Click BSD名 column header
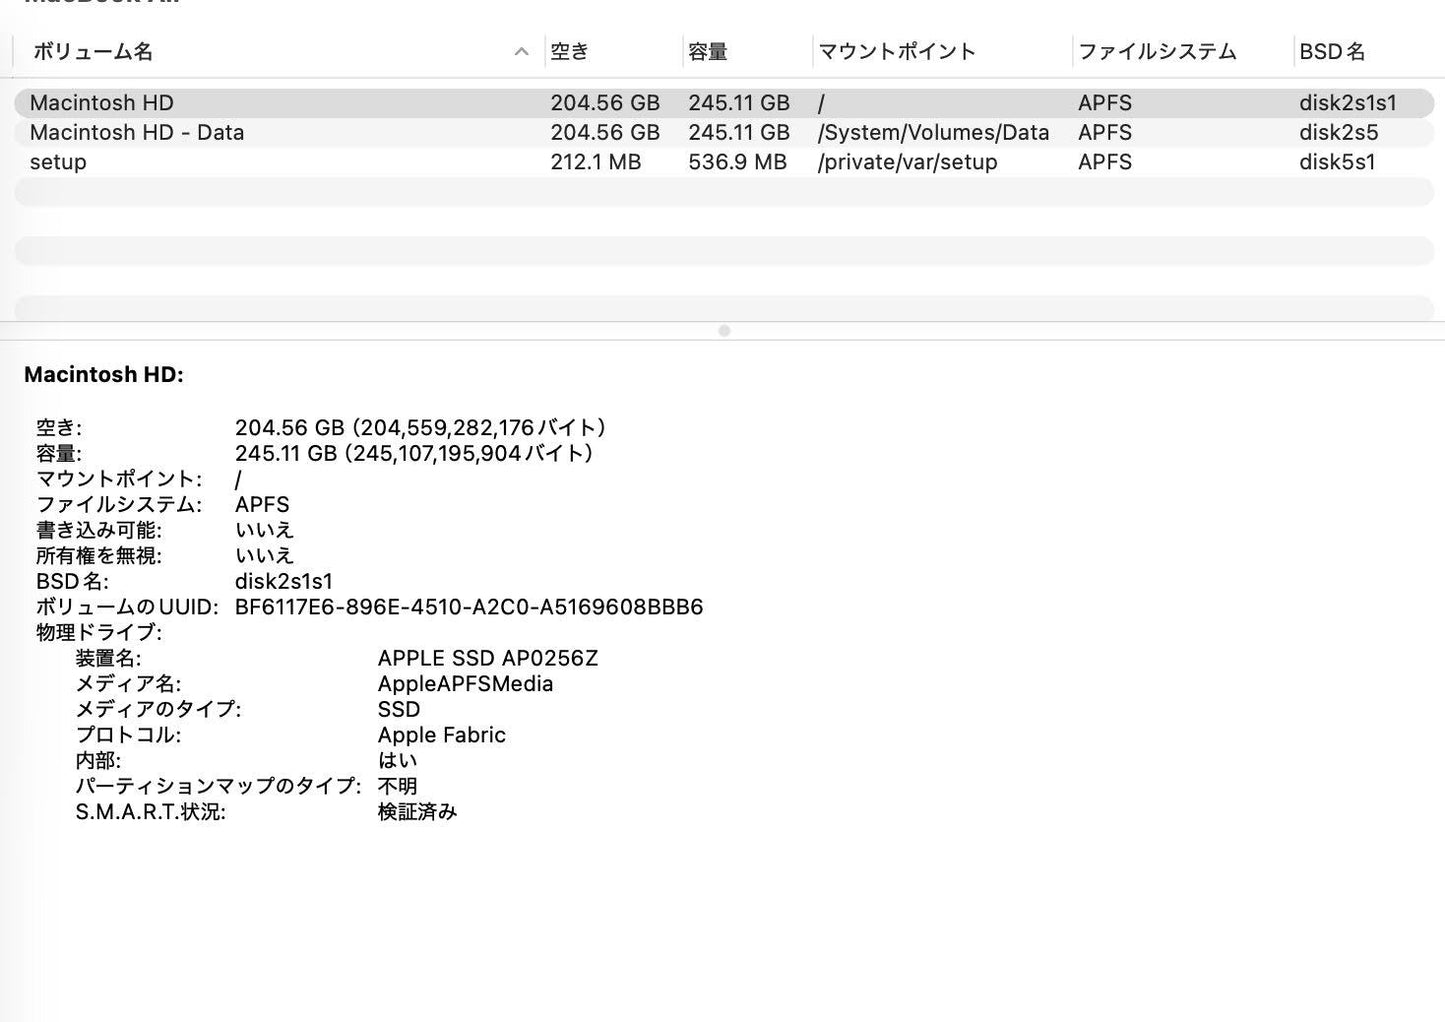The height and width of the screenshot is (1022, 1445). click(1332, 52)
